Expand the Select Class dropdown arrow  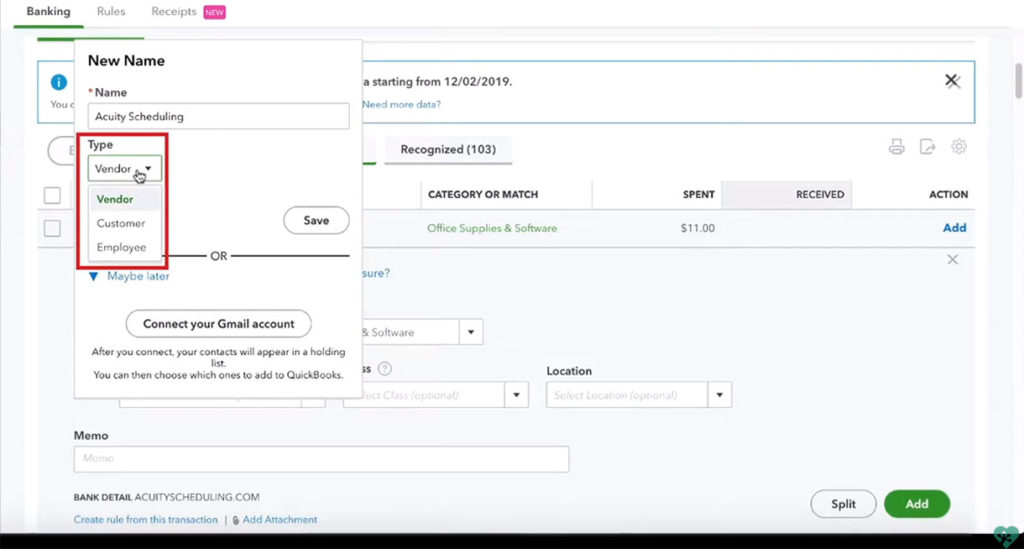pyautogui.click(x=516, y=395)
